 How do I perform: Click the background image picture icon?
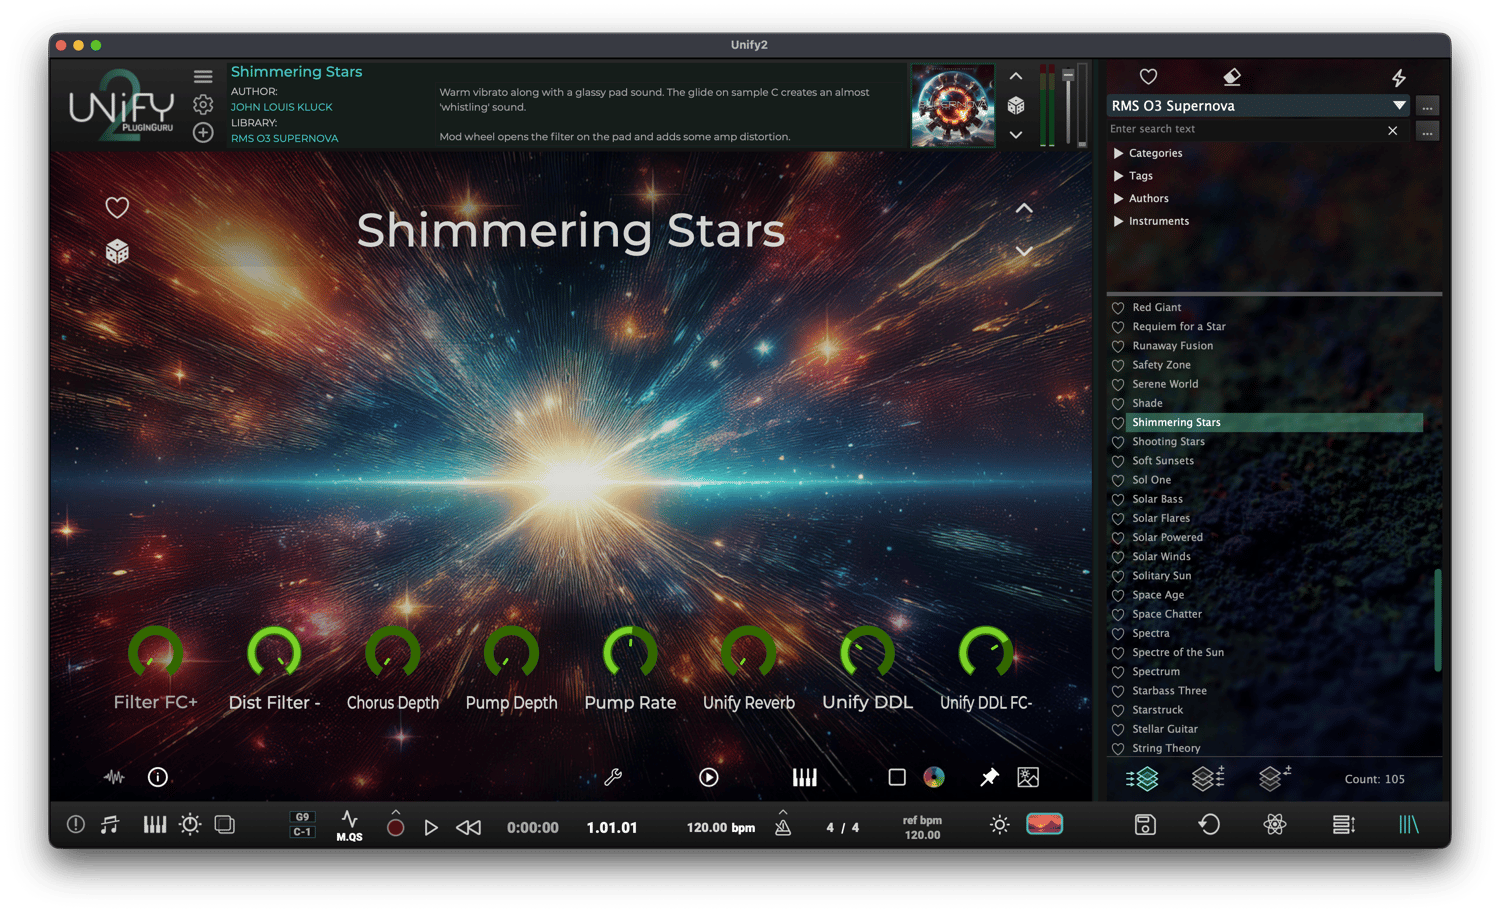pos(1028,777)
